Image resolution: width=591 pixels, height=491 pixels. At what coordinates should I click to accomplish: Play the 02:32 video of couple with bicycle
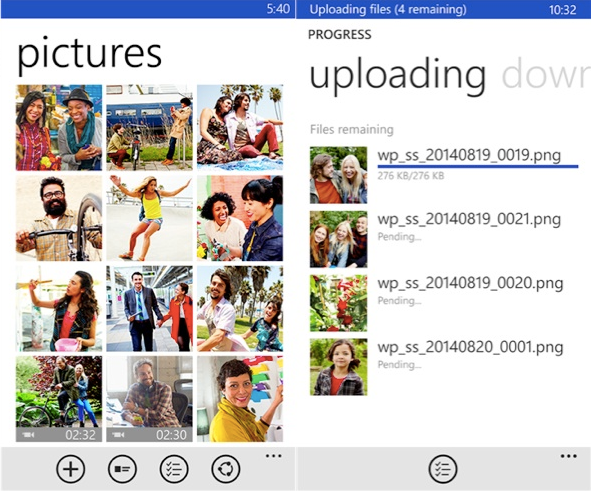point(59,399)
